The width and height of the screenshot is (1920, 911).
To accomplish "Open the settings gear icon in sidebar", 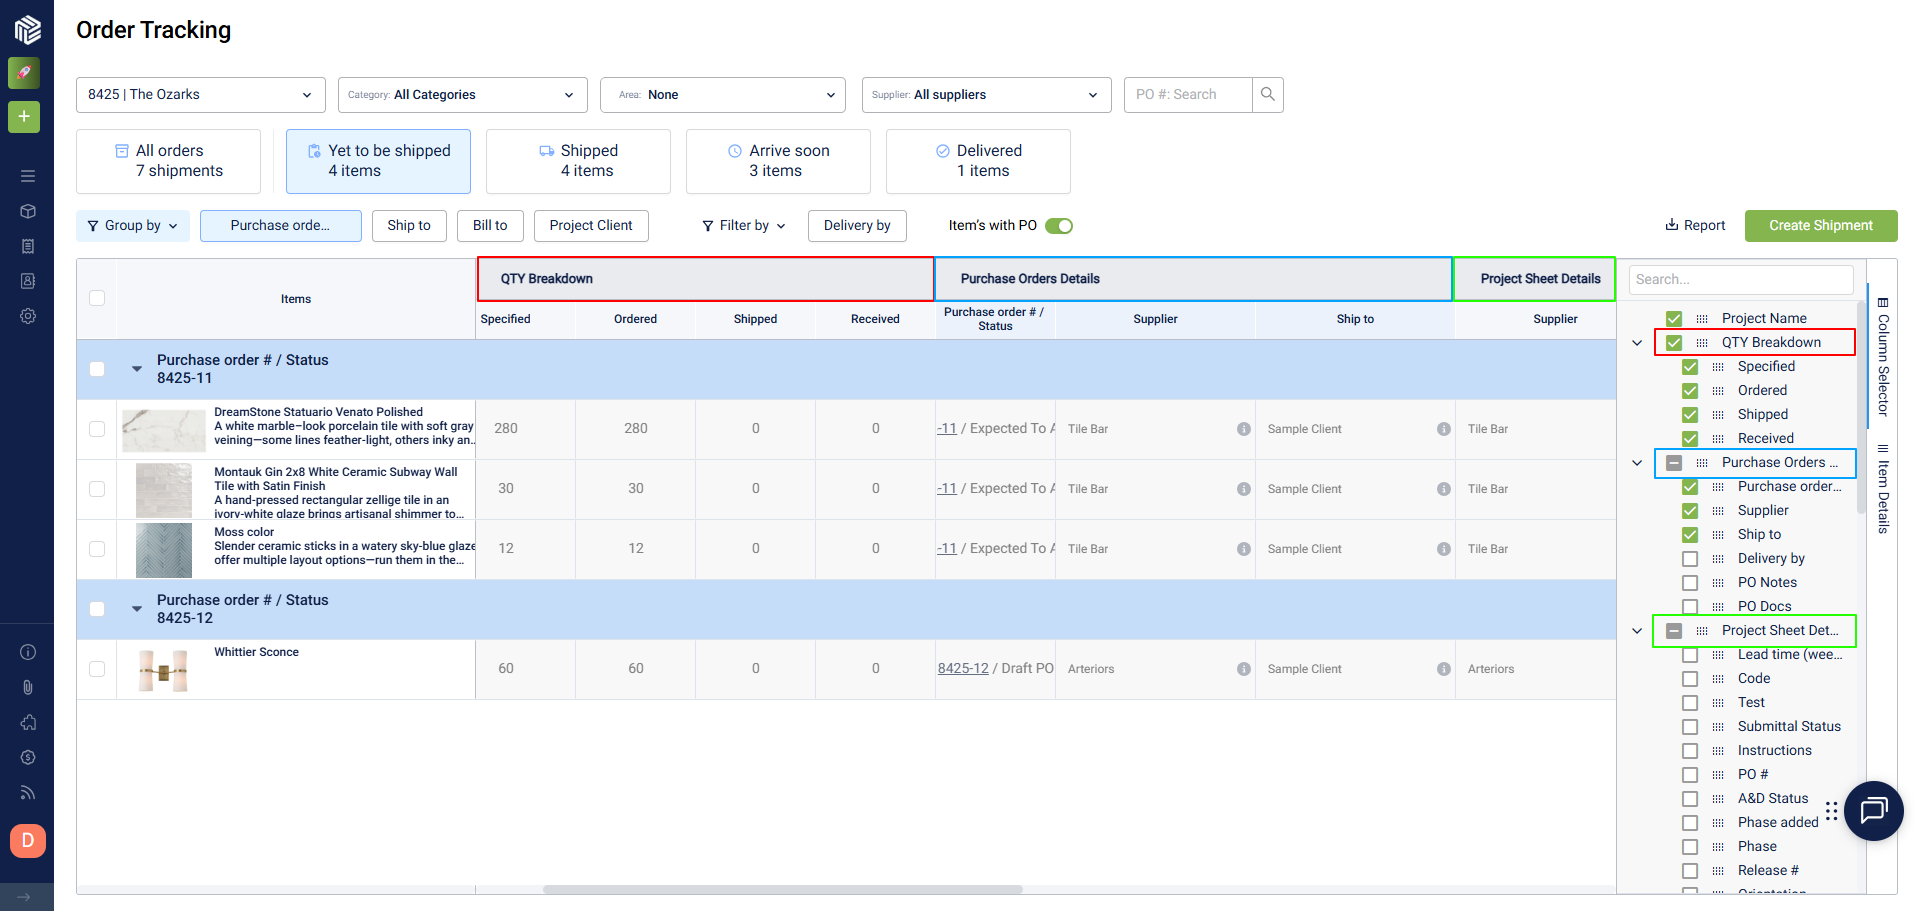I will click(x=28, y=316).
